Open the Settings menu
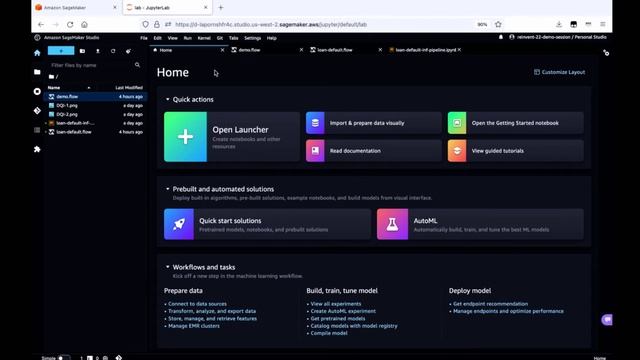 click(x=253, y=38)
